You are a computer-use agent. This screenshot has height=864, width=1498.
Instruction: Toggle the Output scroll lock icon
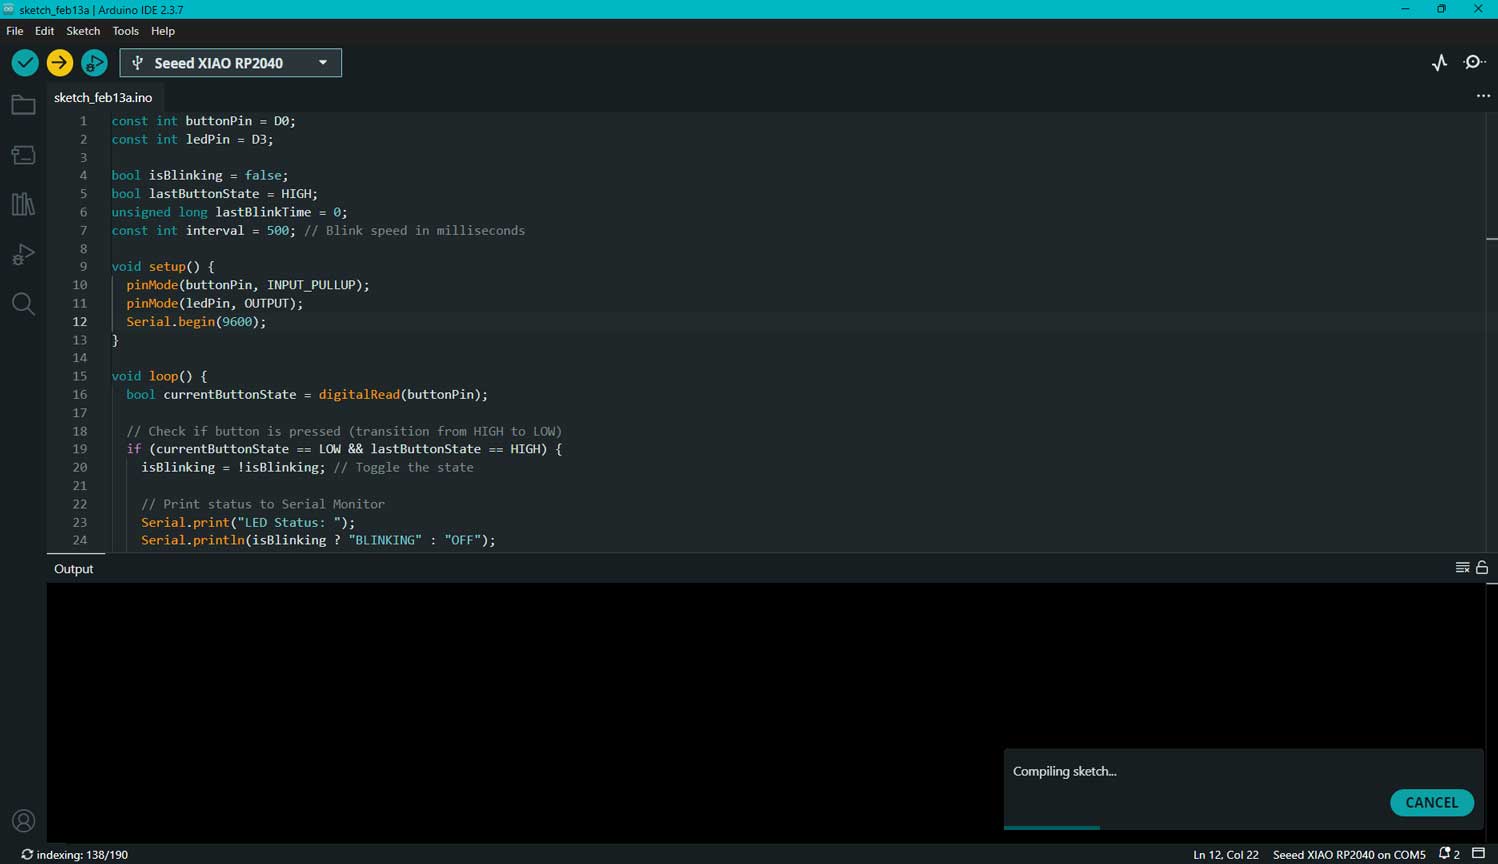1482,568
